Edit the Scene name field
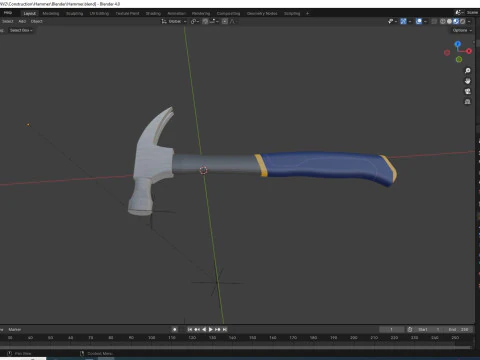This screenshot has width=480, height=360. point(473,13)
